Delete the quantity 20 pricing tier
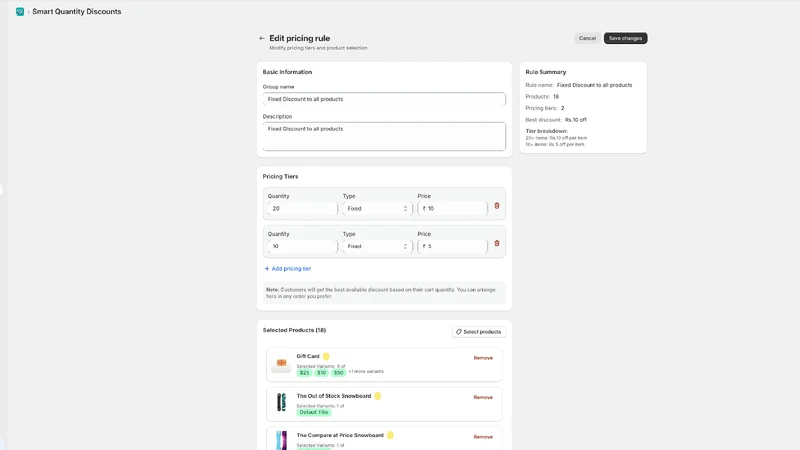 [x=496, y=206]
